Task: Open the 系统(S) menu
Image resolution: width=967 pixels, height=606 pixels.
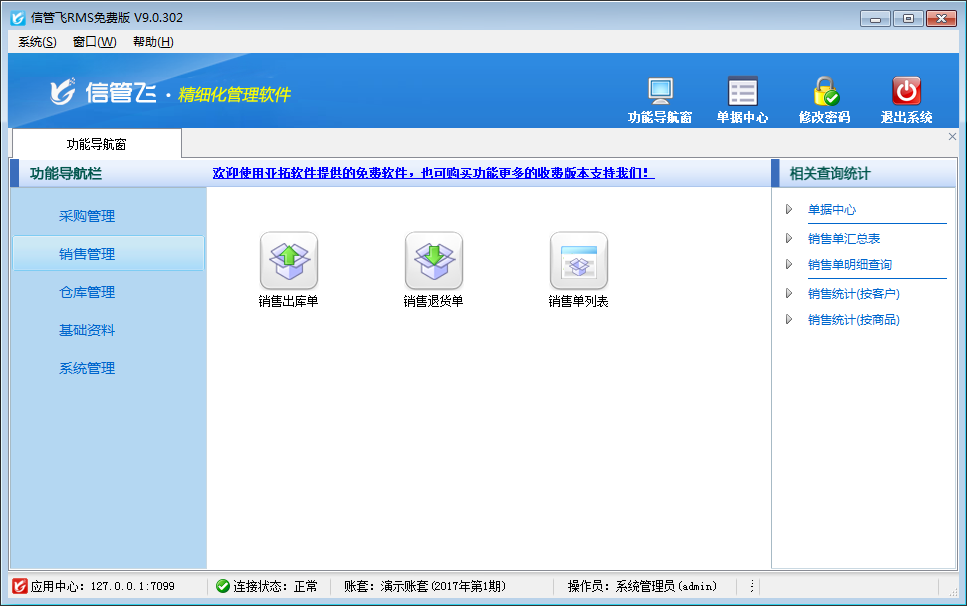Action: click(x=37, y=42)
